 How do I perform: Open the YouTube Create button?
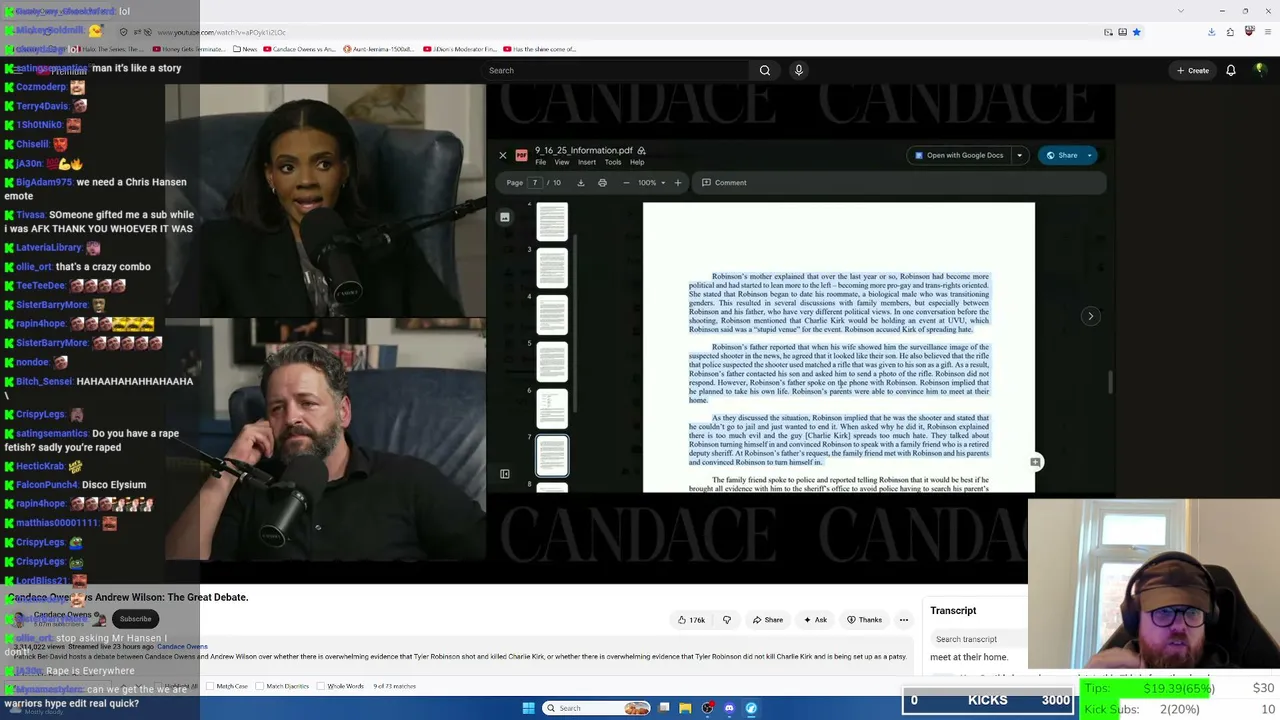[1193, 70]
